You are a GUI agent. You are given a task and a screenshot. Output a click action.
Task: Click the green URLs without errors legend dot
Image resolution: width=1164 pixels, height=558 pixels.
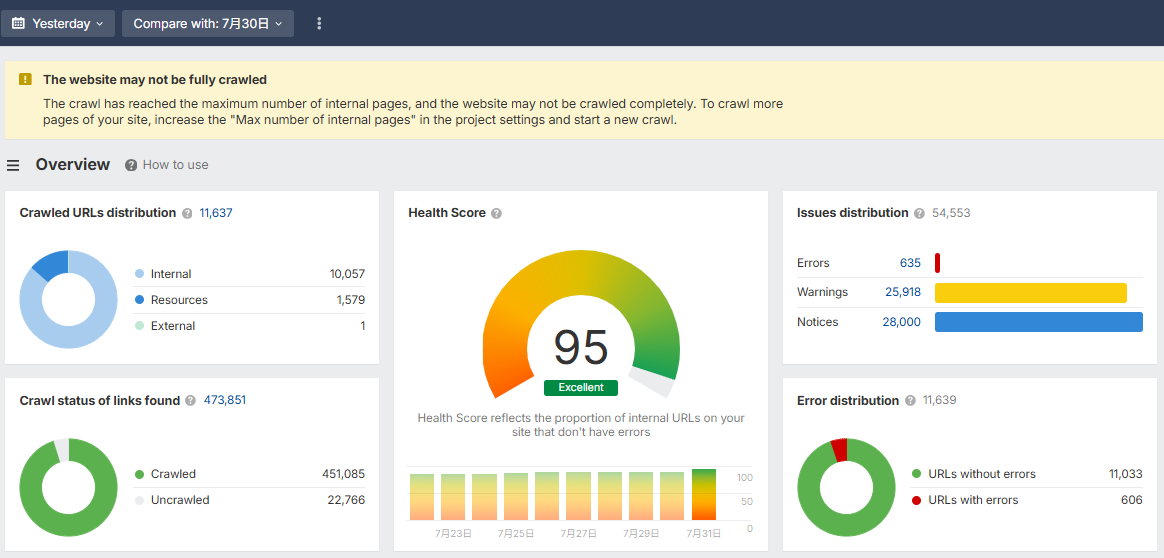(917, 474)
